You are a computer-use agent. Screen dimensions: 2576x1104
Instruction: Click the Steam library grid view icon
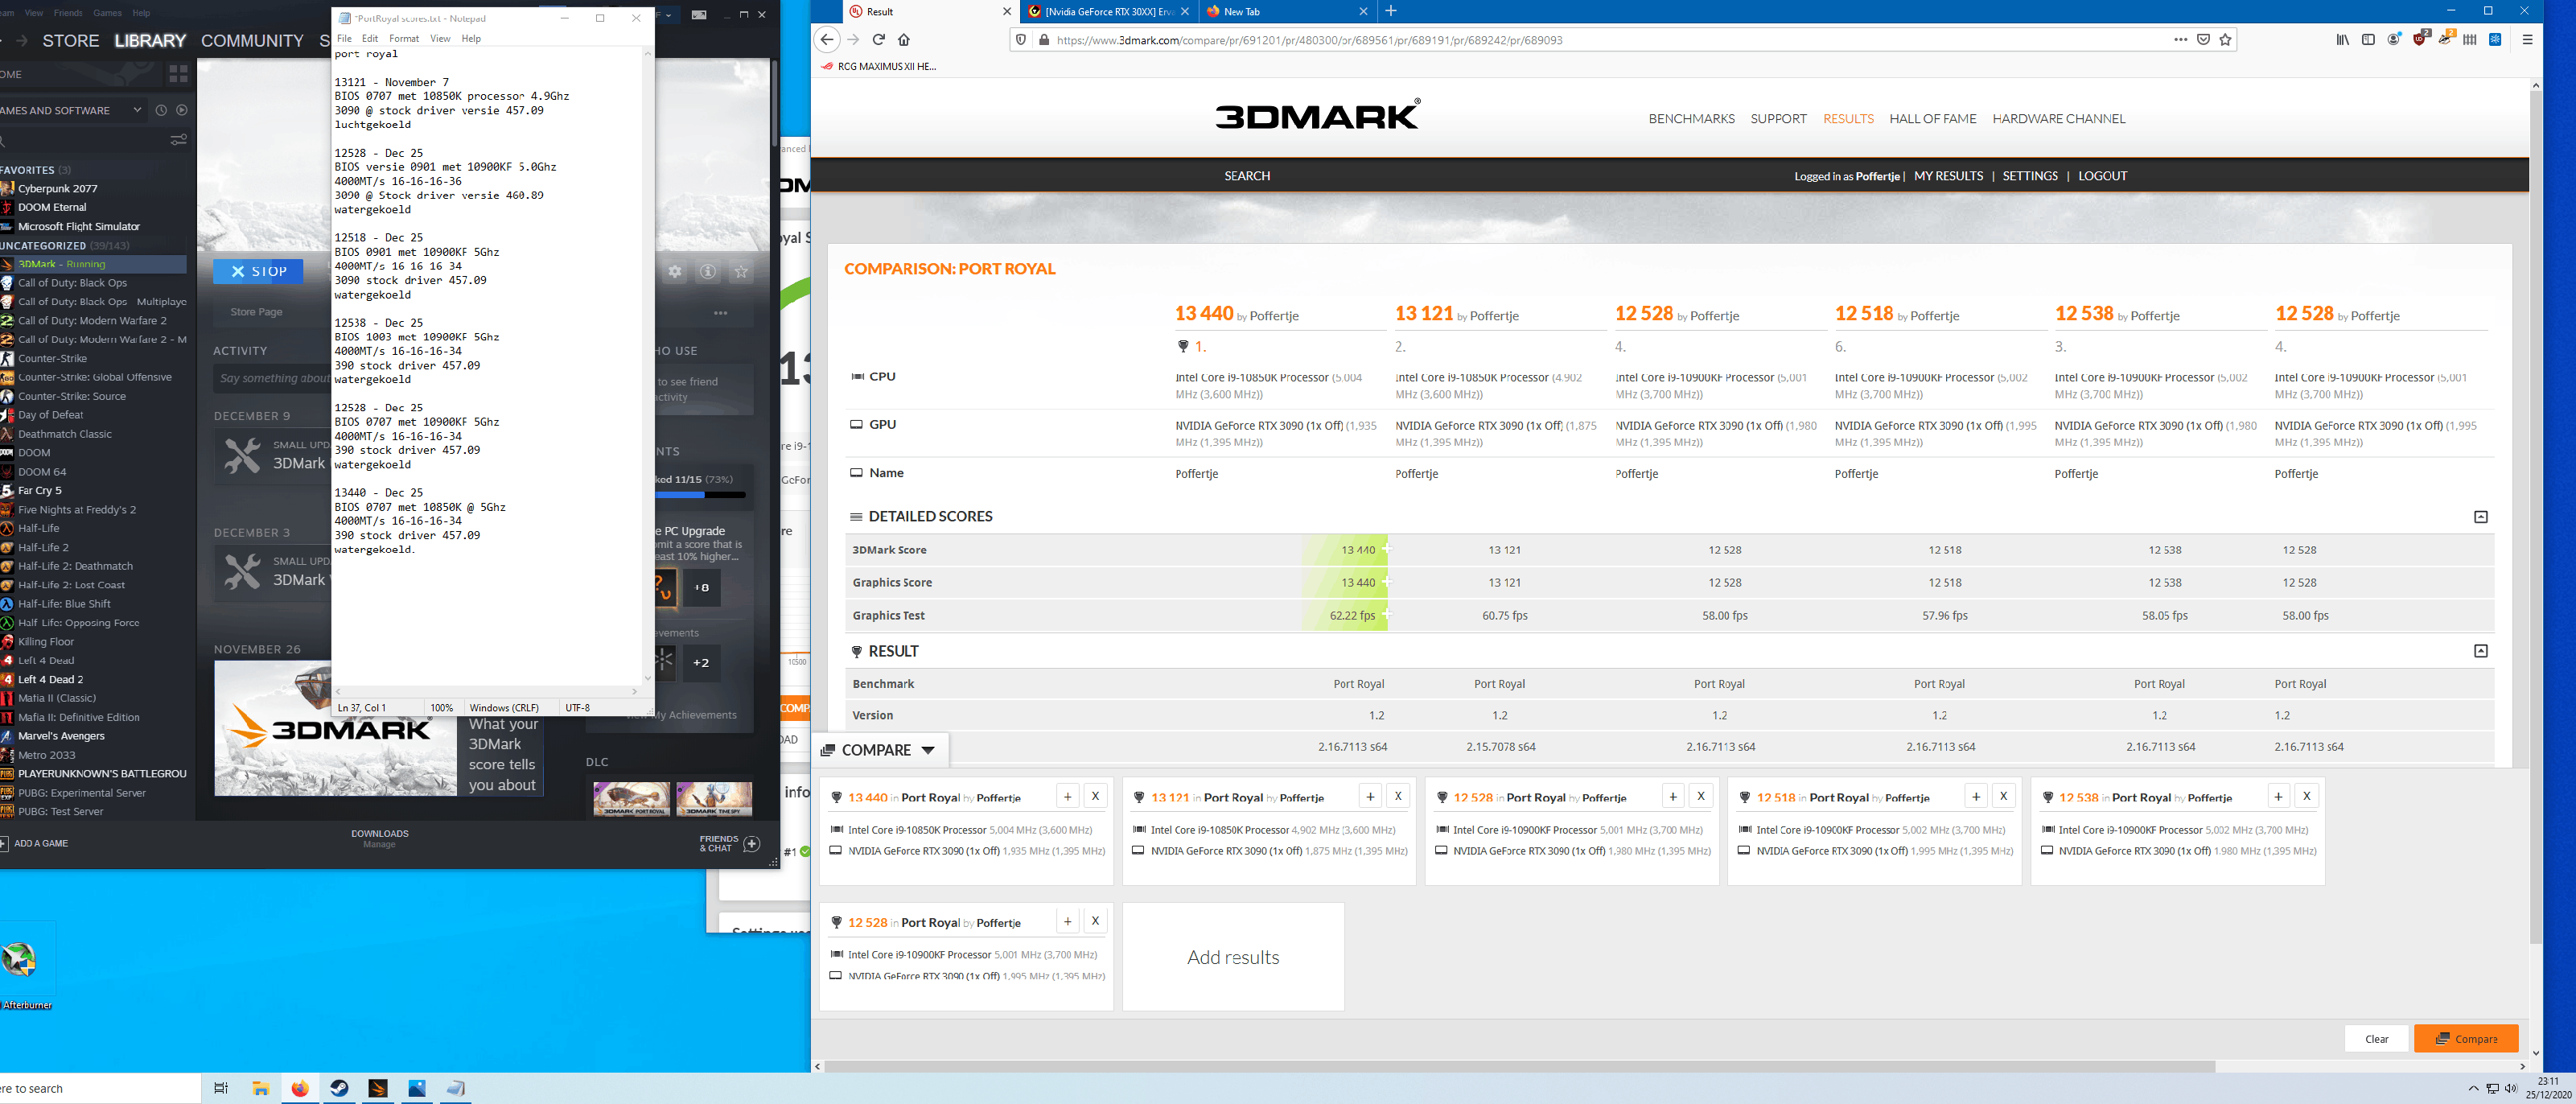tap(178, 74)
